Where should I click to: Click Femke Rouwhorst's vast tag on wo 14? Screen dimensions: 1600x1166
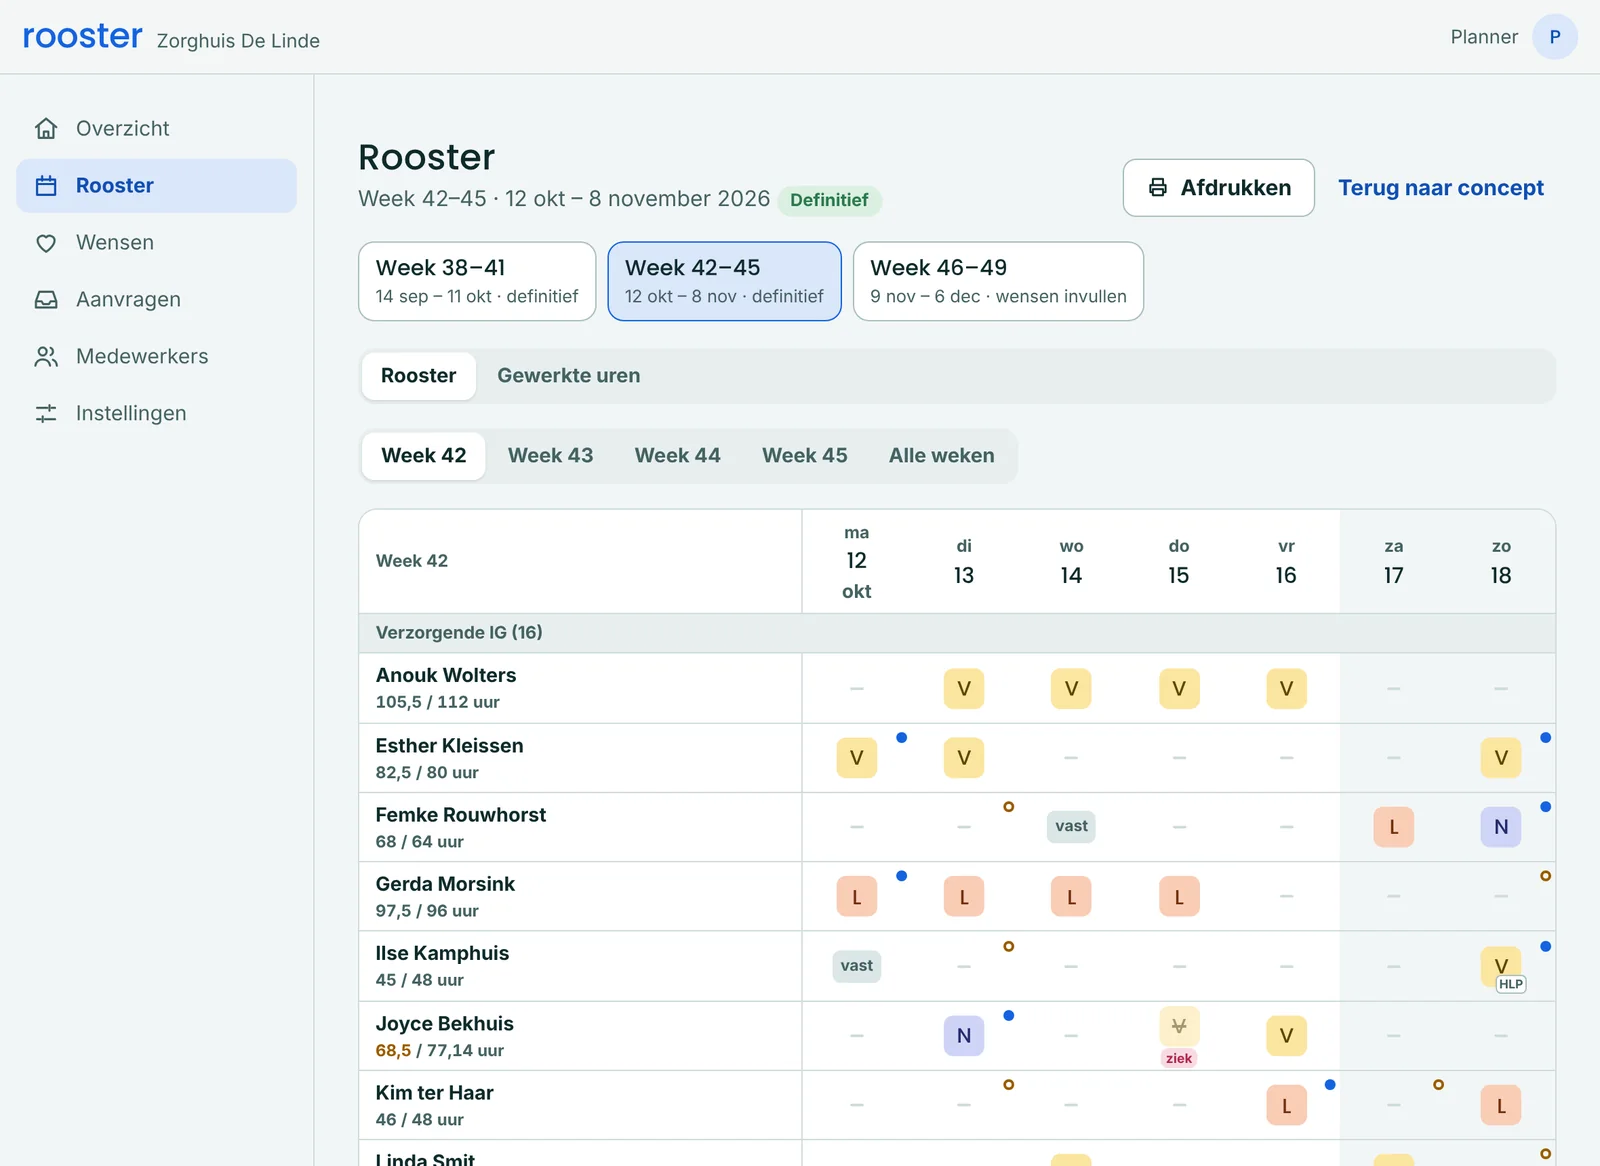1071,826
